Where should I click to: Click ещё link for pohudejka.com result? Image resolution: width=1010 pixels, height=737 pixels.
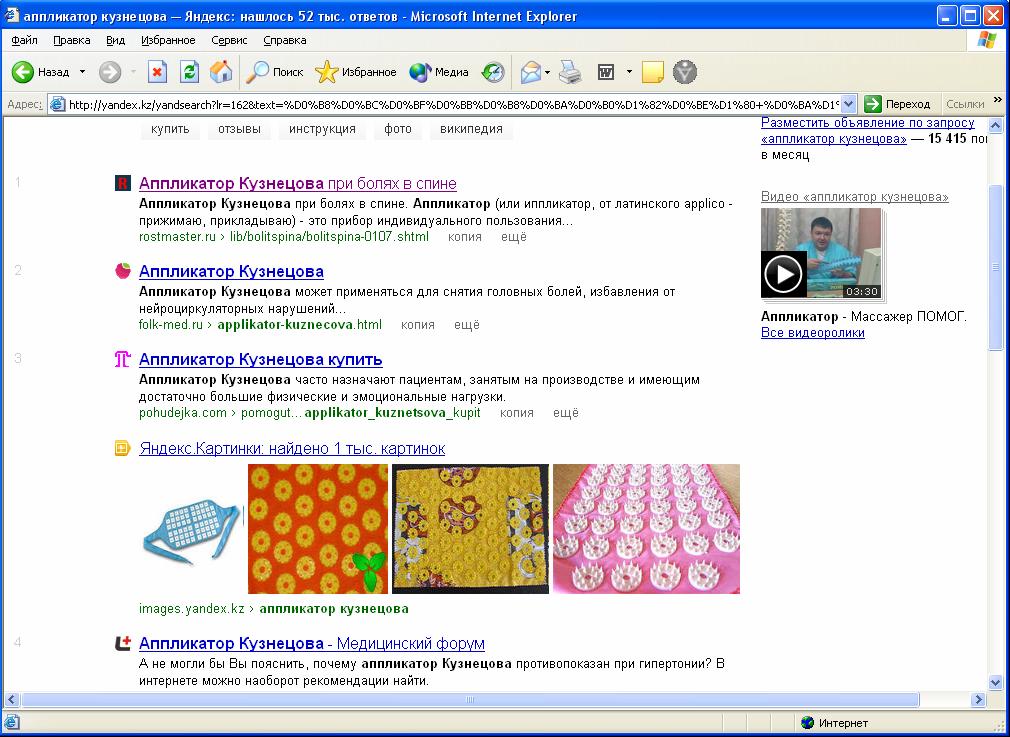click(566, 413)
